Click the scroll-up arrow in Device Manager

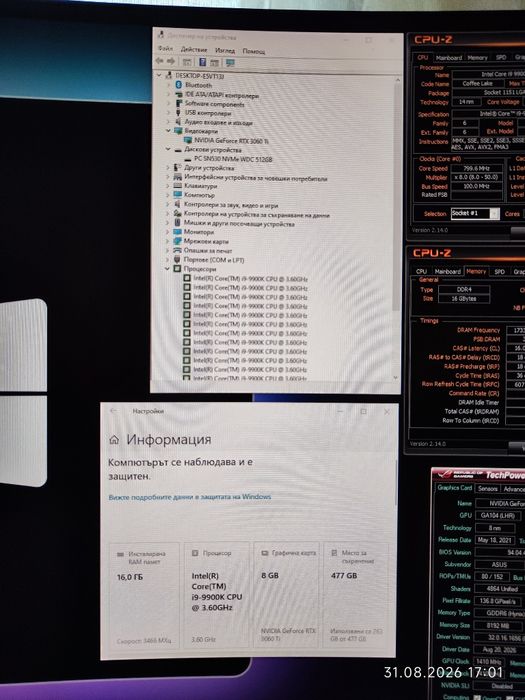click(x=397, y=80)
